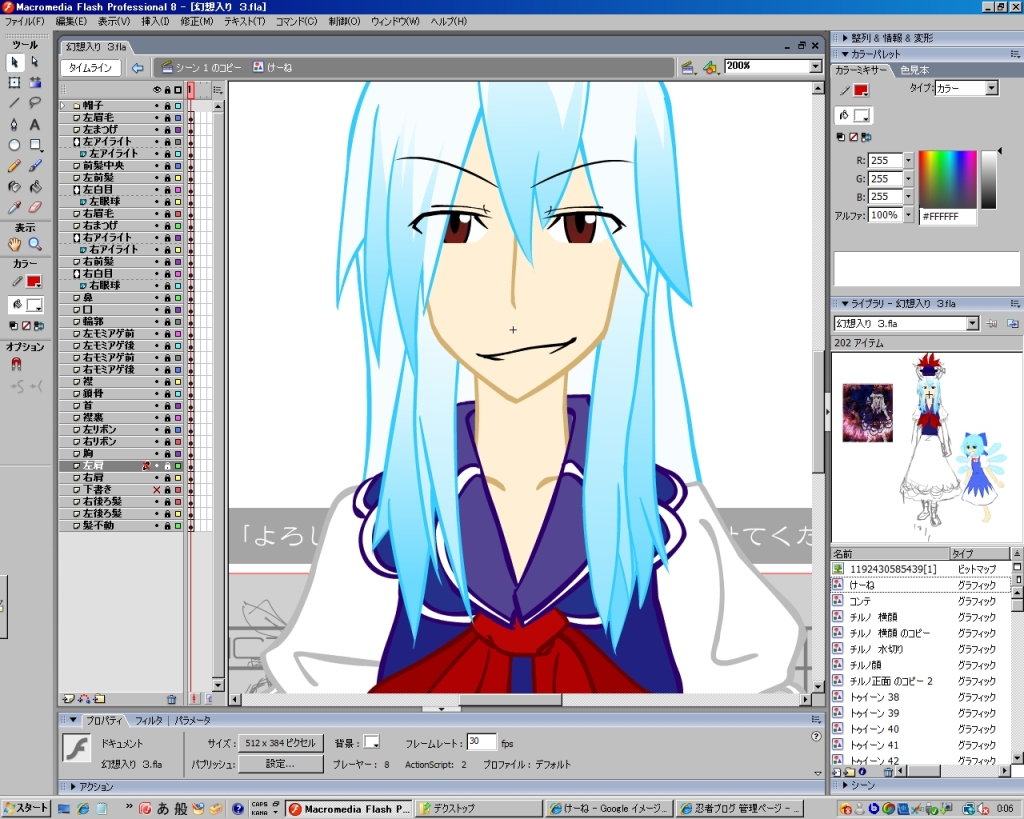Screen dimensions: 1024x819
Task: Click the red stroke color swatch in toolbox
Action: click(34, 281)
